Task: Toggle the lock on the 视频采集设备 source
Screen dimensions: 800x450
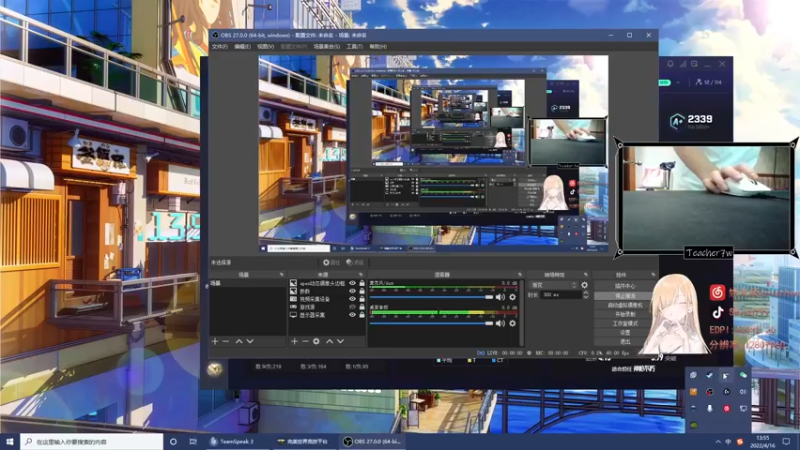Action: 362,299
